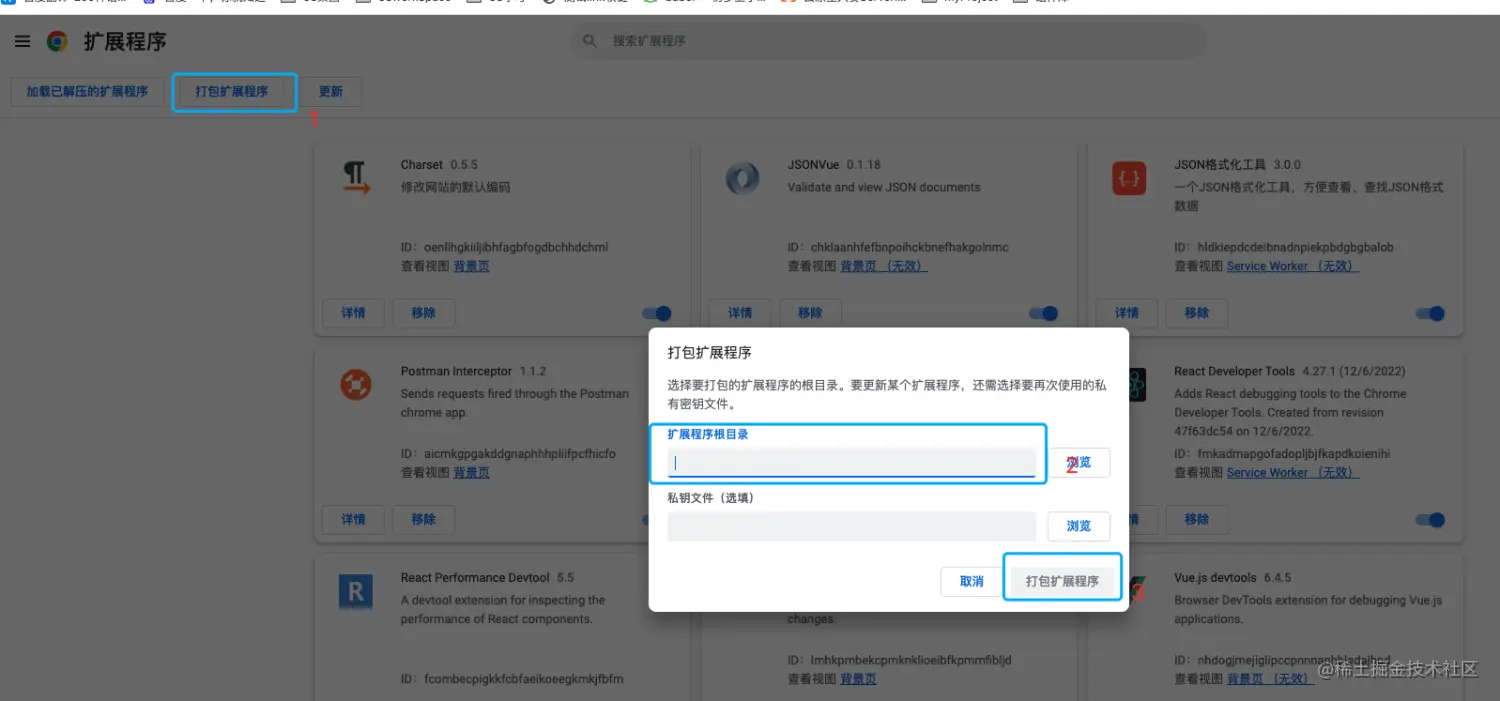Click the 修改网站的默认编码 description
Viewport: 1500px width, 701px height.
click(456, 187)
